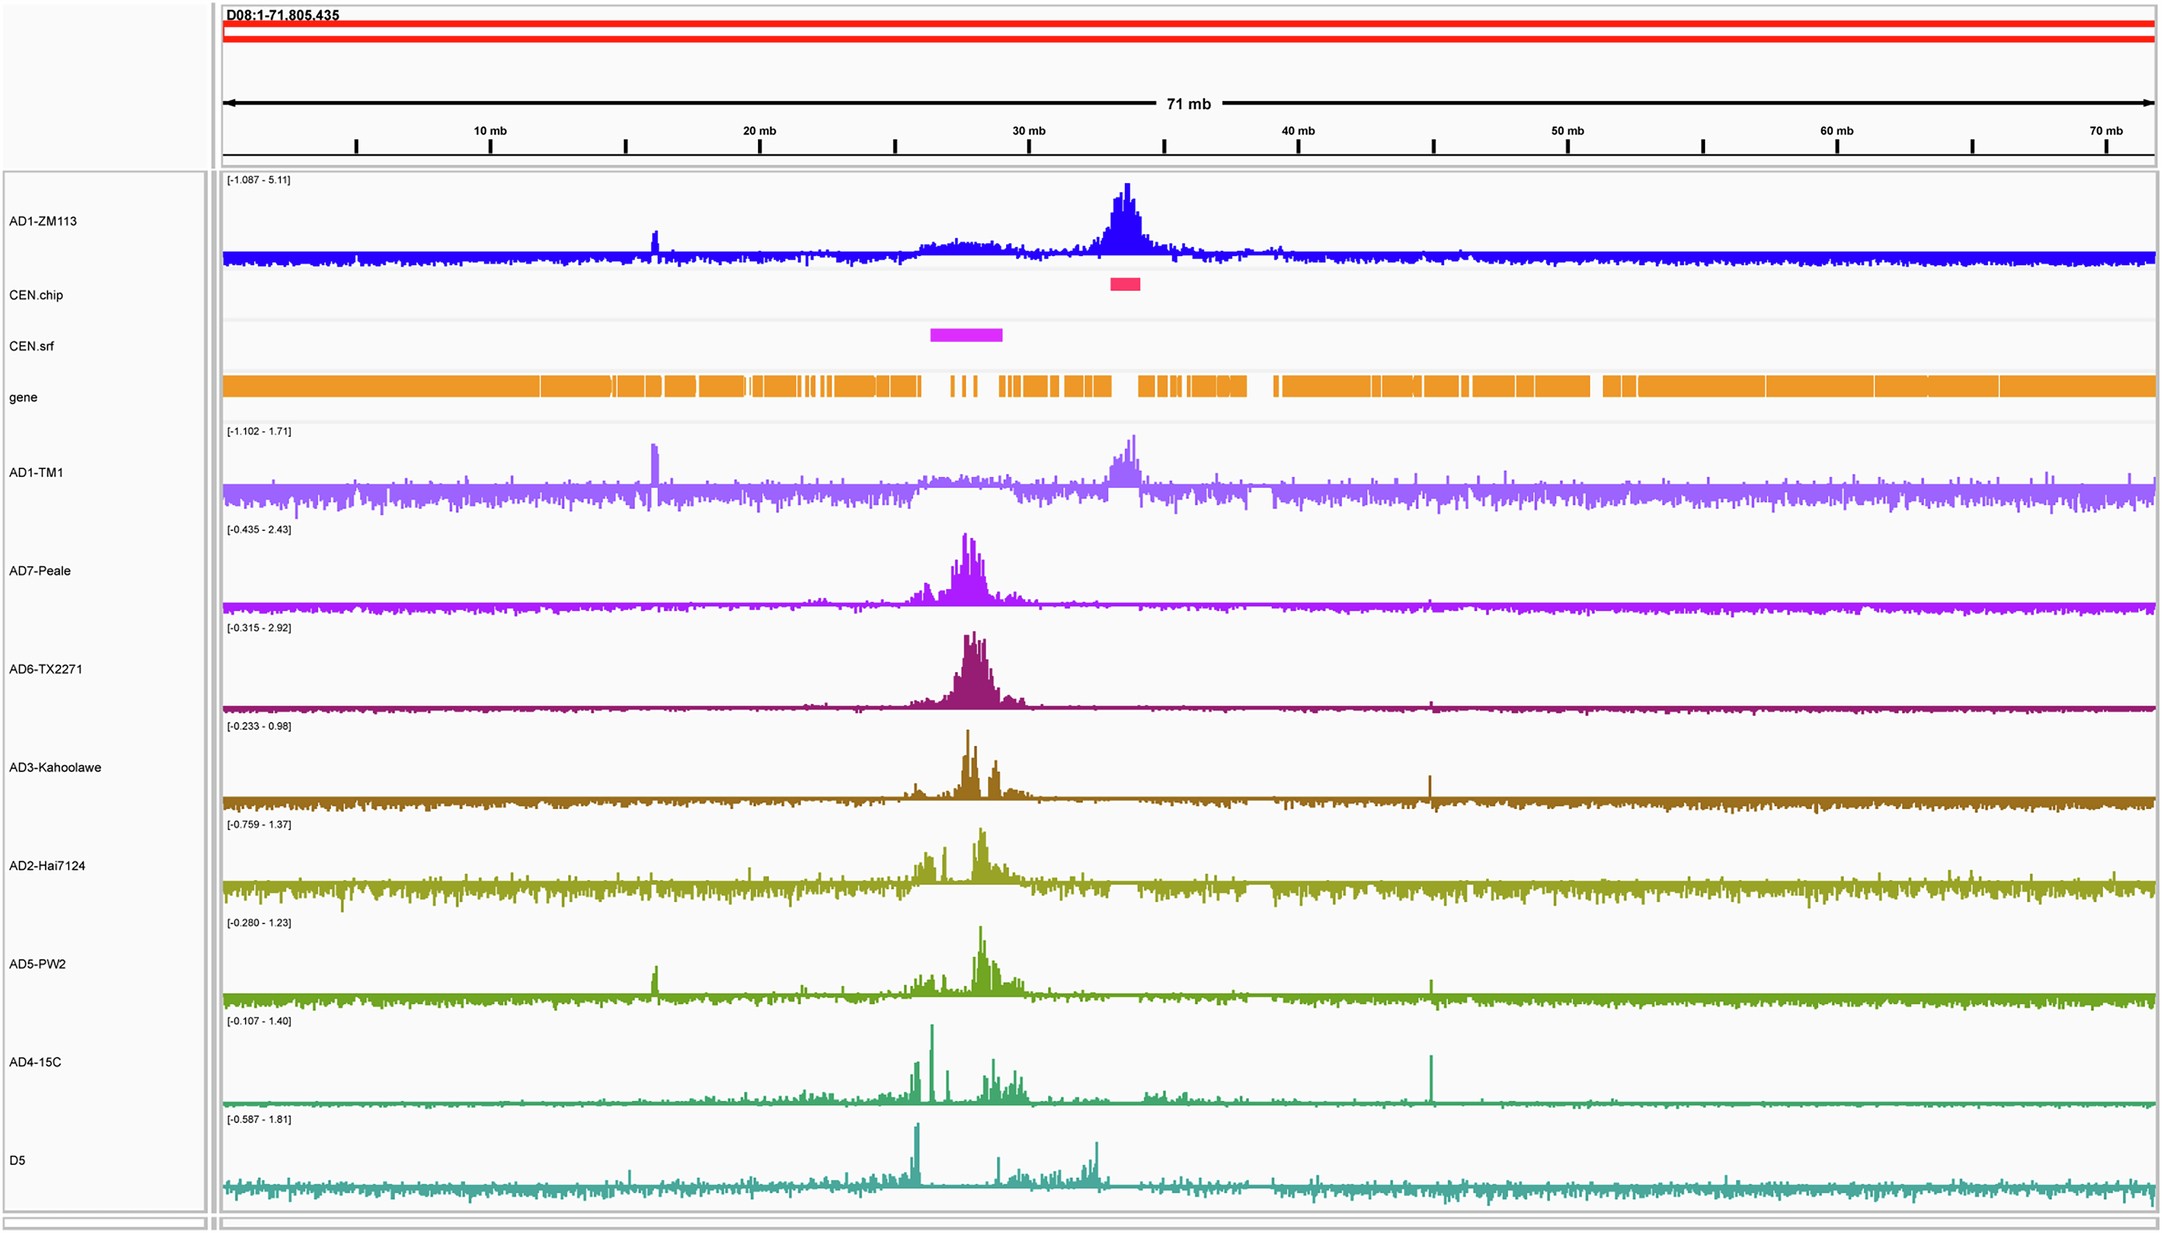Click the AD6-TX2271 data range [-0.315 - 2.92]
This screenshot has width=2162, height=1233.
tap(259, 628)
